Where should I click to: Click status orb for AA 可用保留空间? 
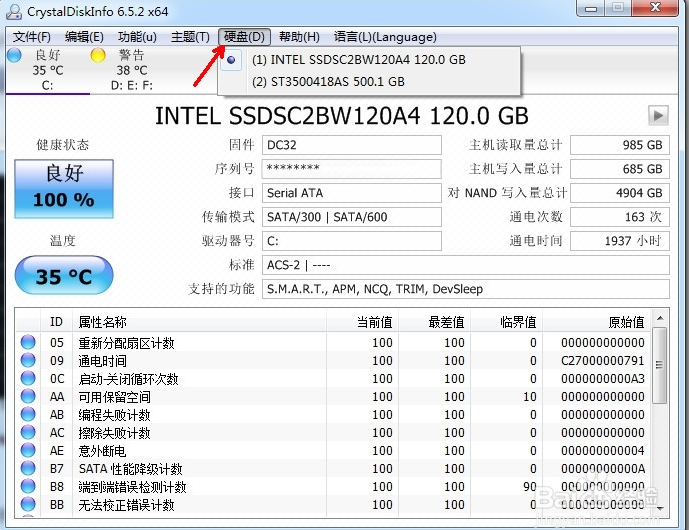[x=28, y=396]
